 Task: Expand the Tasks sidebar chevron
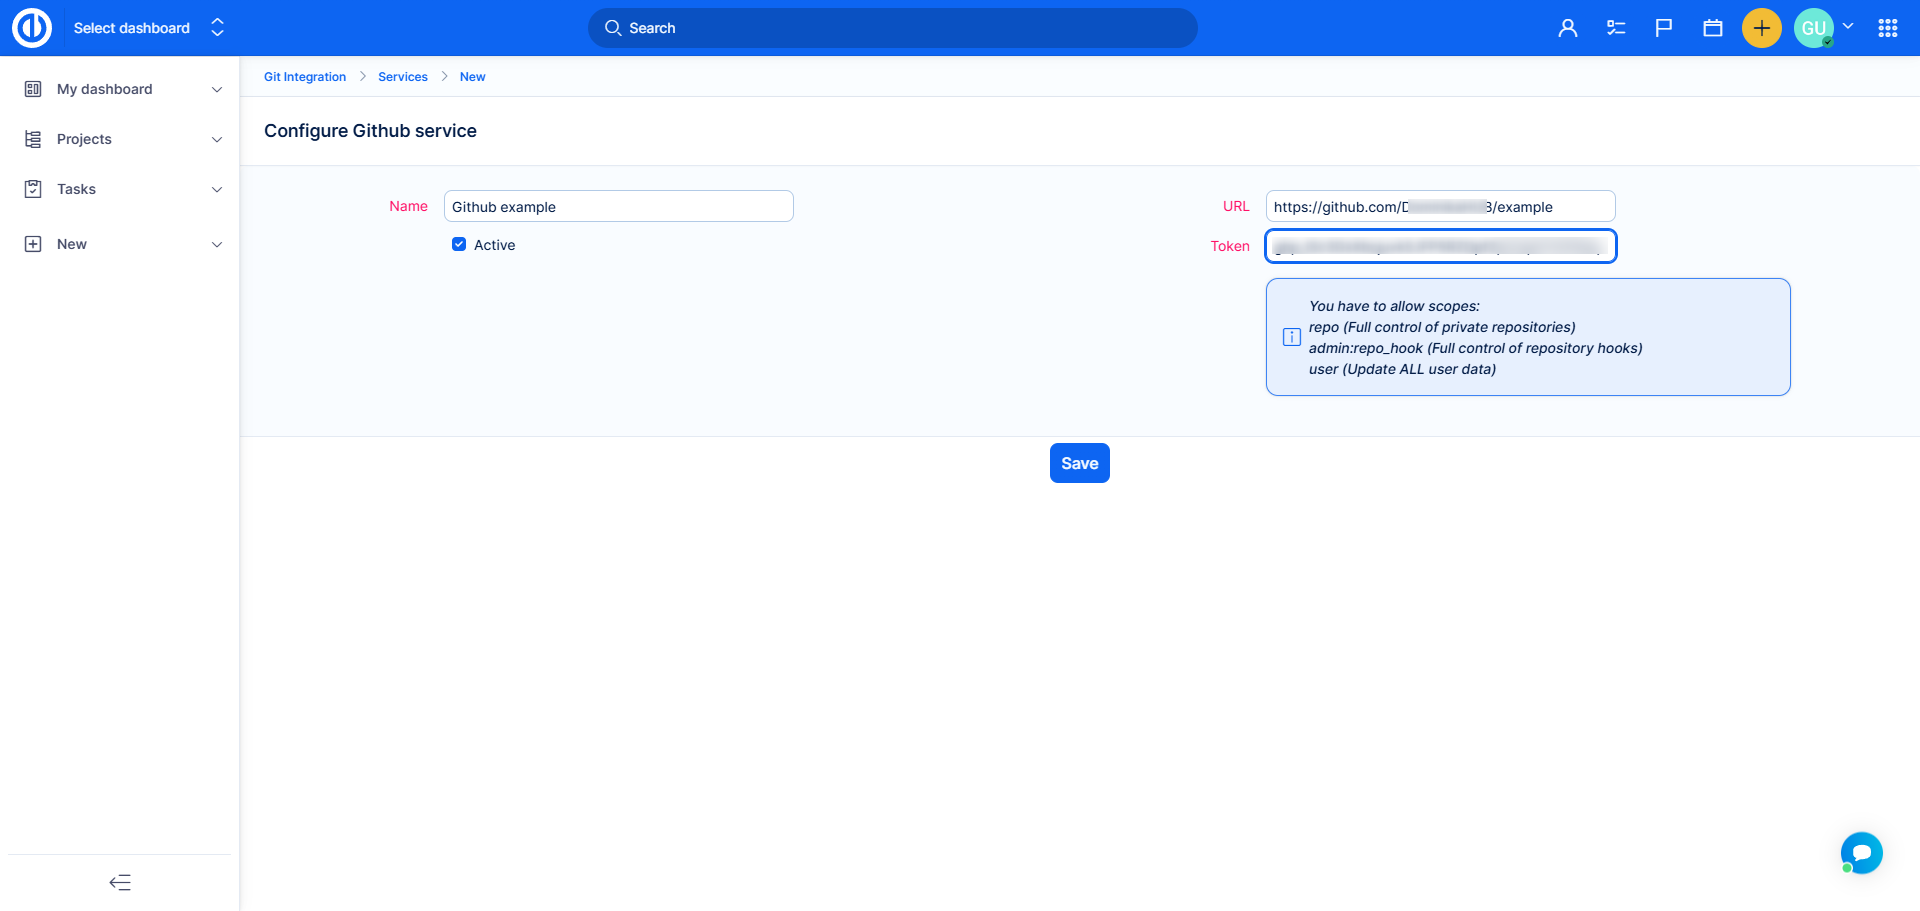(217, 190)
